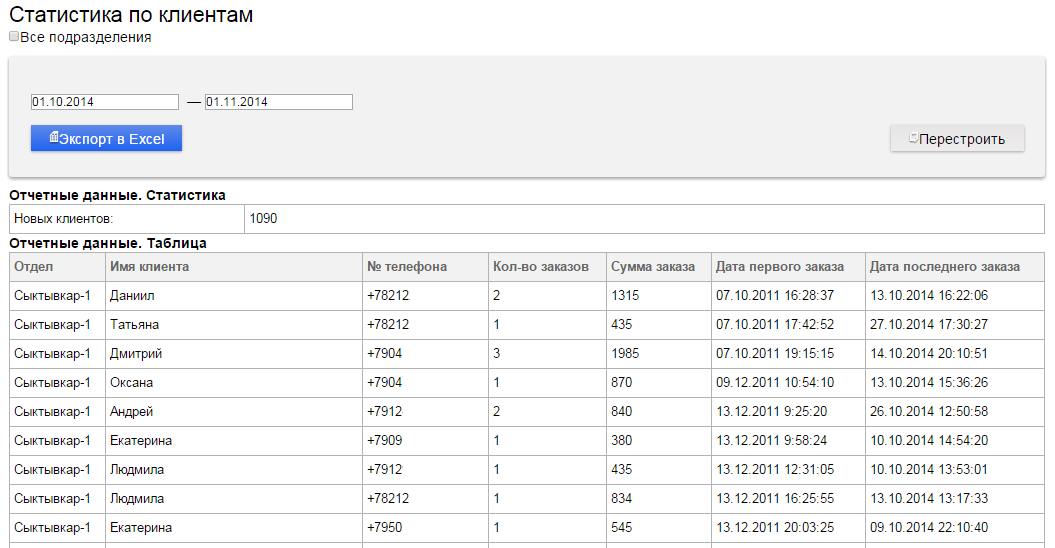Click the order sum 1315
The height and width of the screenshot is (548, 1055).
(625, 296)
